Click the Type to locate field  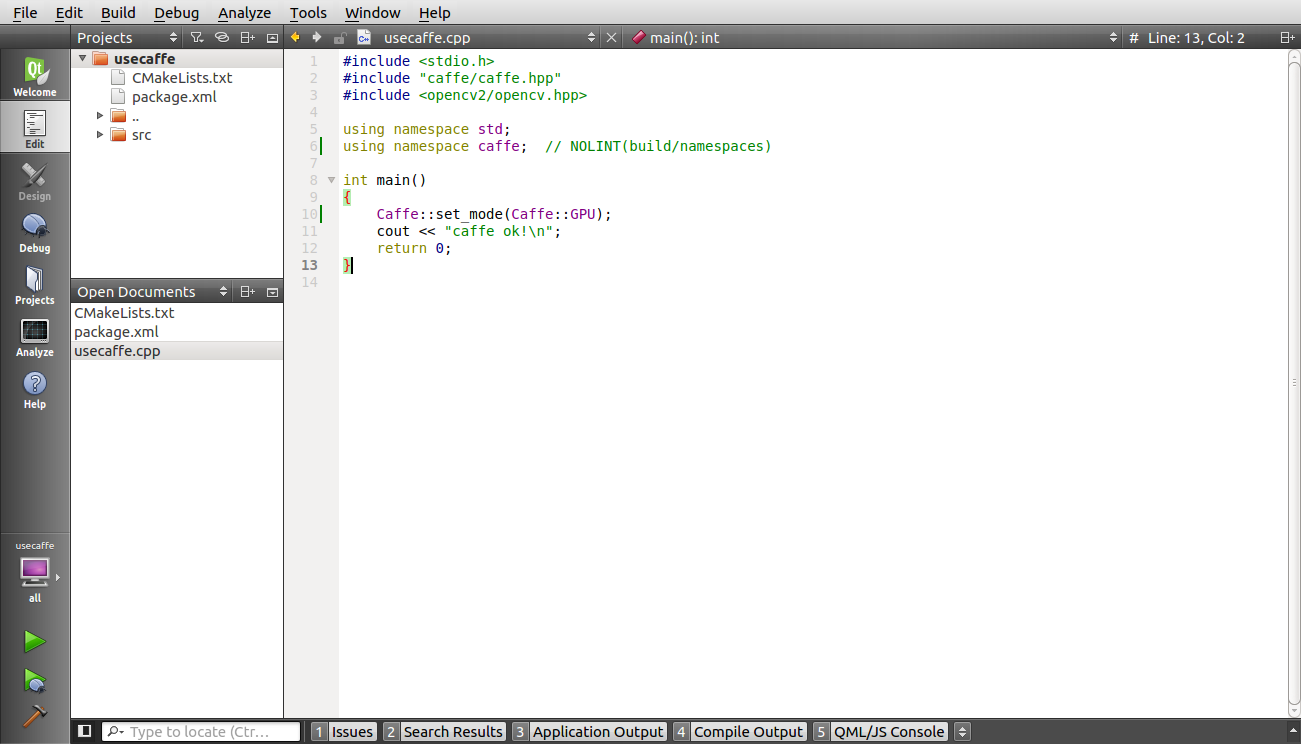(200, 732)
